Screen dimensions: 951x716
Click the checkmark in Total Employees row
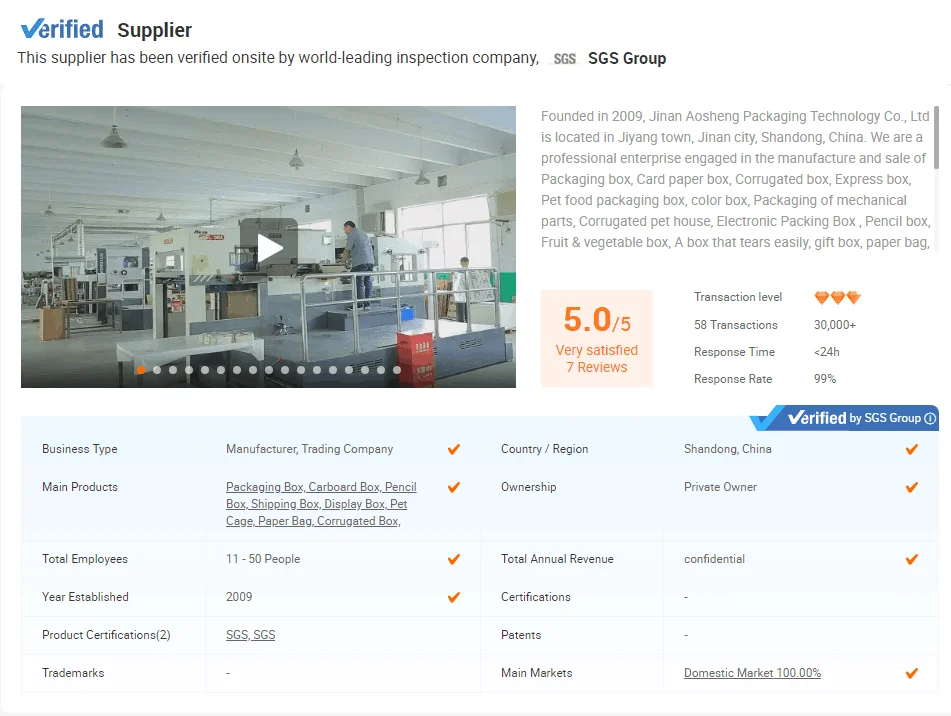[454, 559]
